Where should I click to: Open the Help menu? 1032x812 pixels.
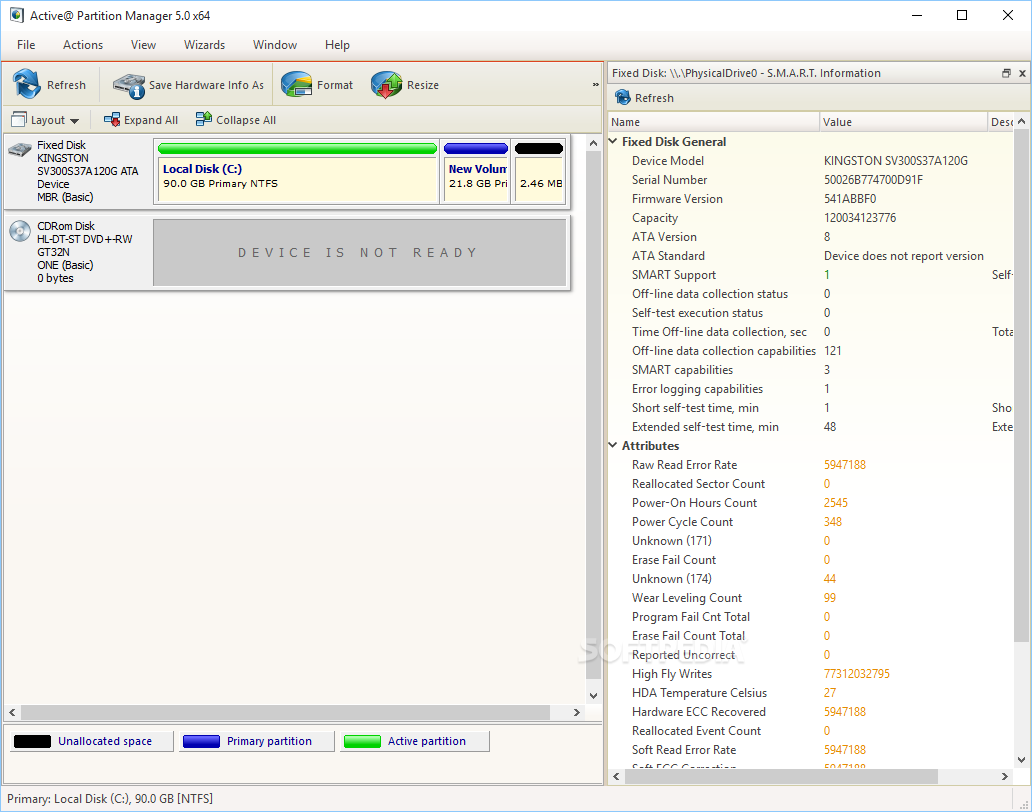(x=337, y=45)
